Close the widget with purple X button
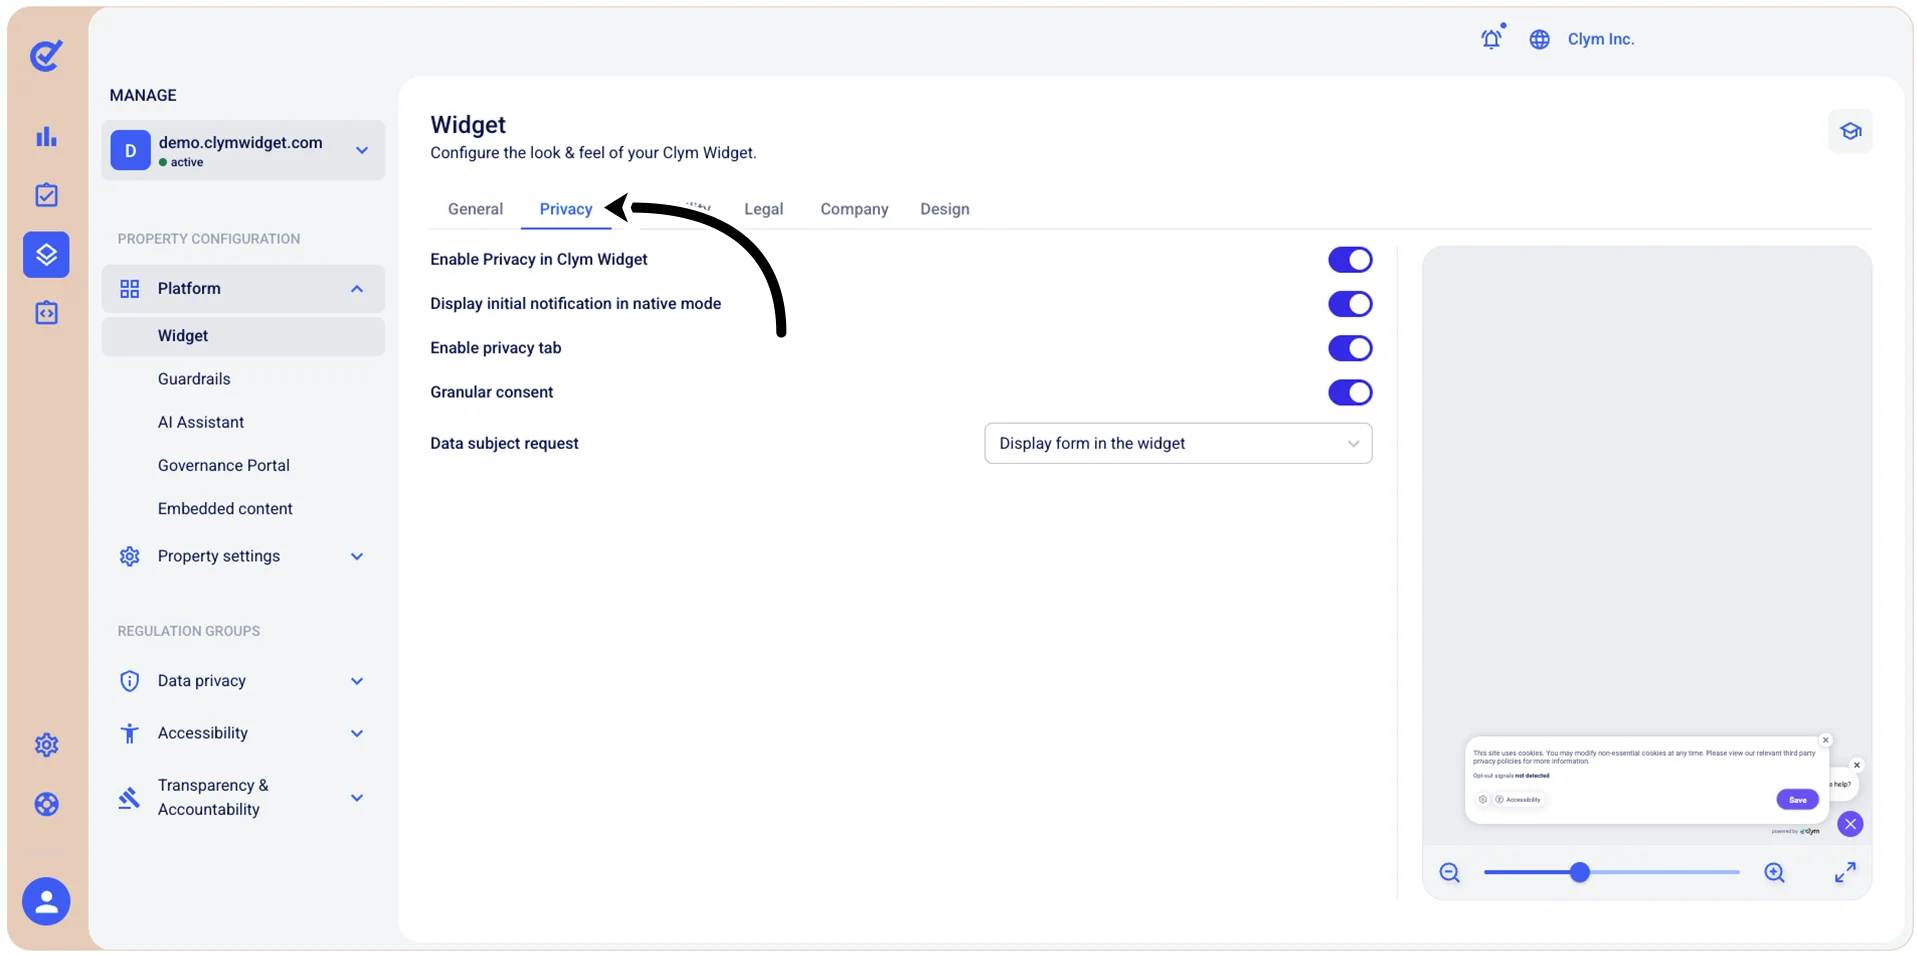The width and height of the screenshot is (1917, 955). [x=1850, y=824]
